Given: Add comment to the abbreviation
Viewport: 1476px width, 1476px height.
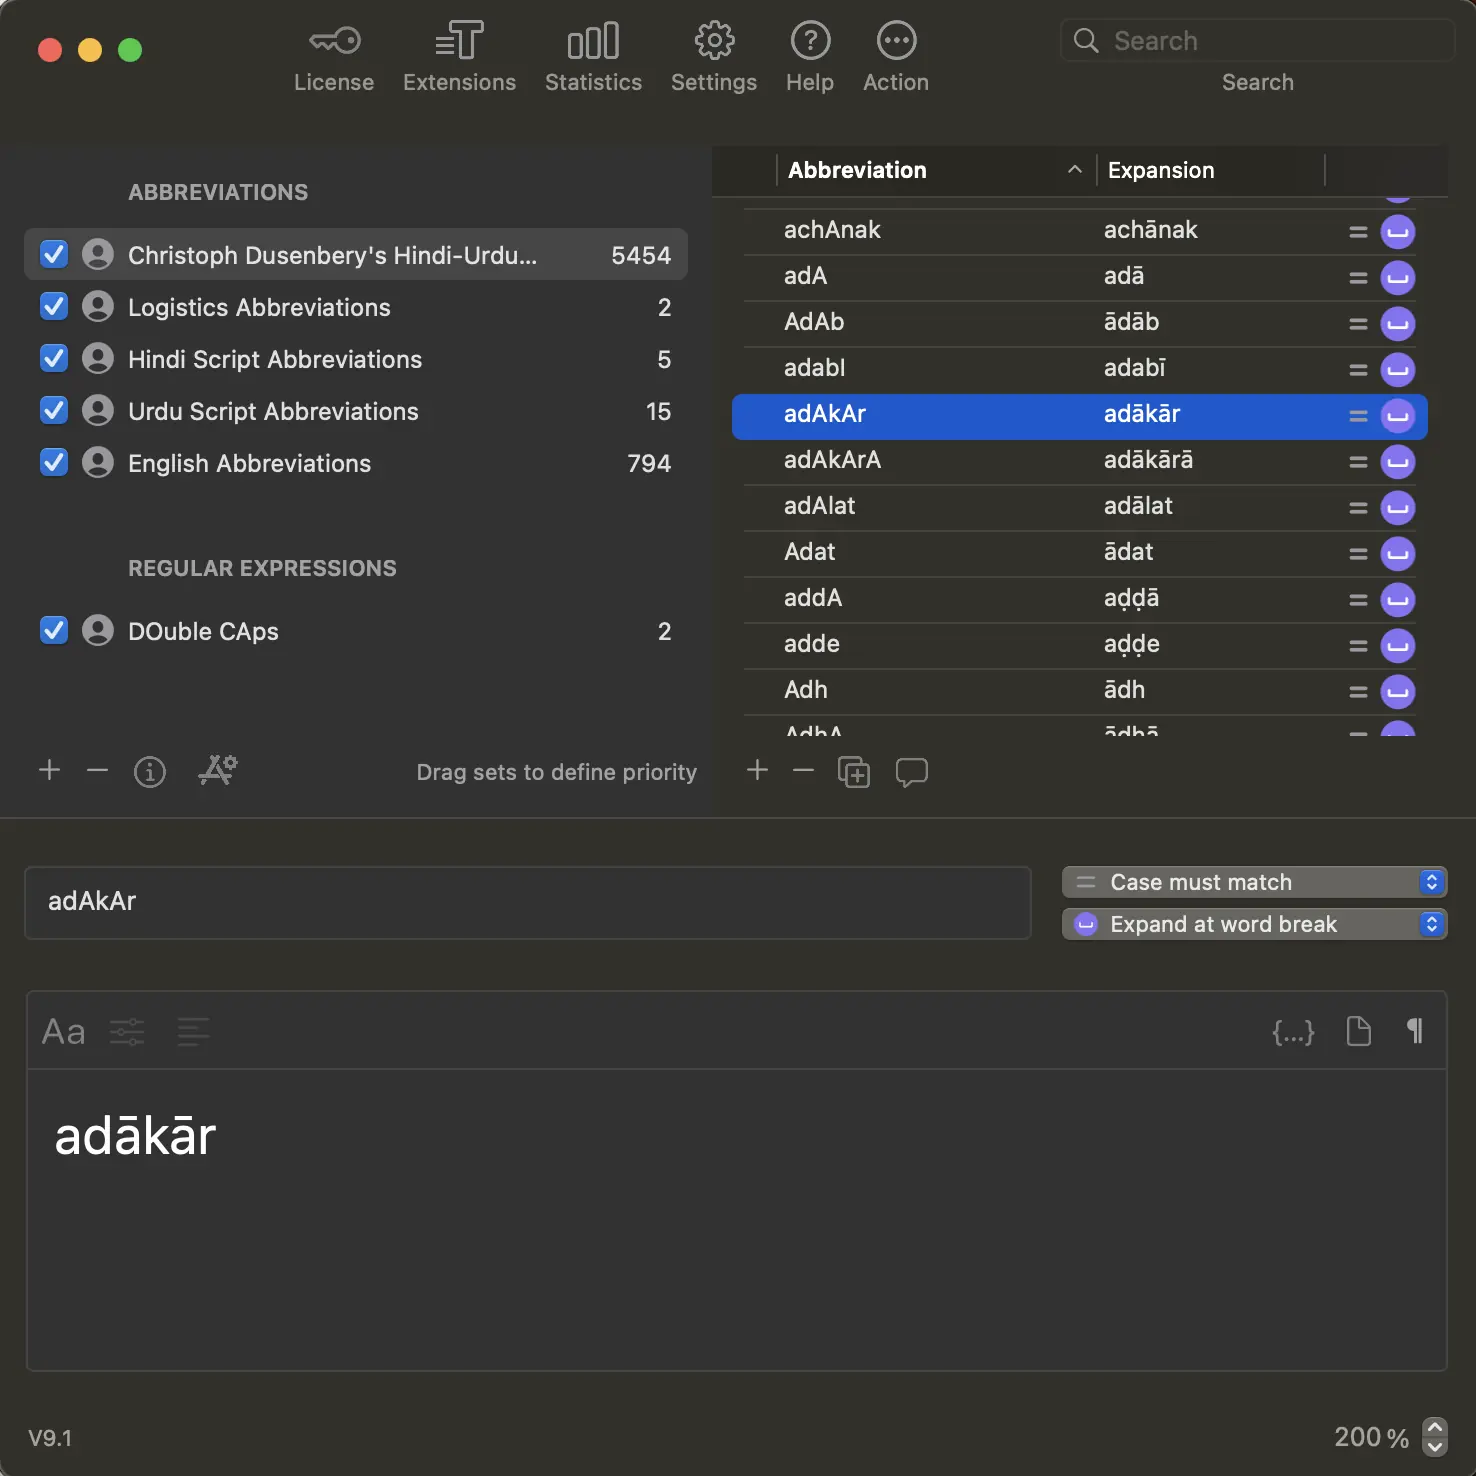Looking at the screenshot, I should coord(912,772).
